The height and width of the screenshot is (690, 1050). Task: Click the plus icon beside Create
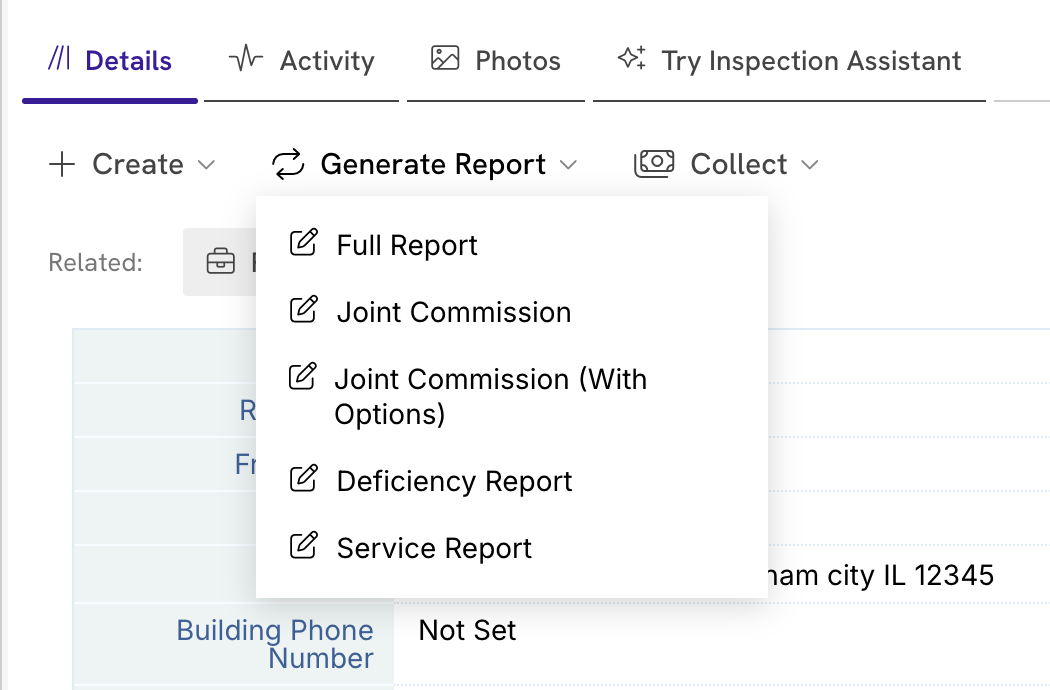click(x=62, y=164)
